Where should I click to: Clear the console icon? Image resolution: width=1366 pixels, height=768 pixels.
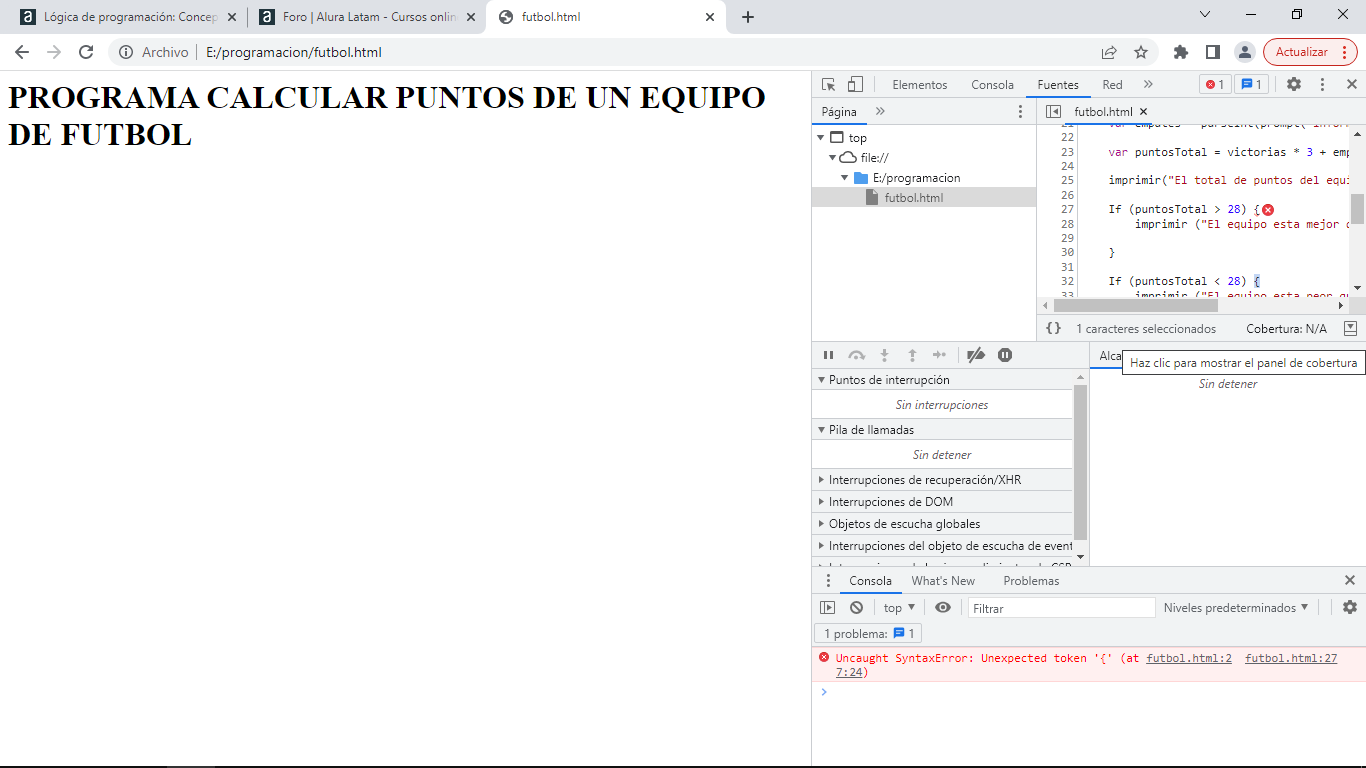(856, 607)
